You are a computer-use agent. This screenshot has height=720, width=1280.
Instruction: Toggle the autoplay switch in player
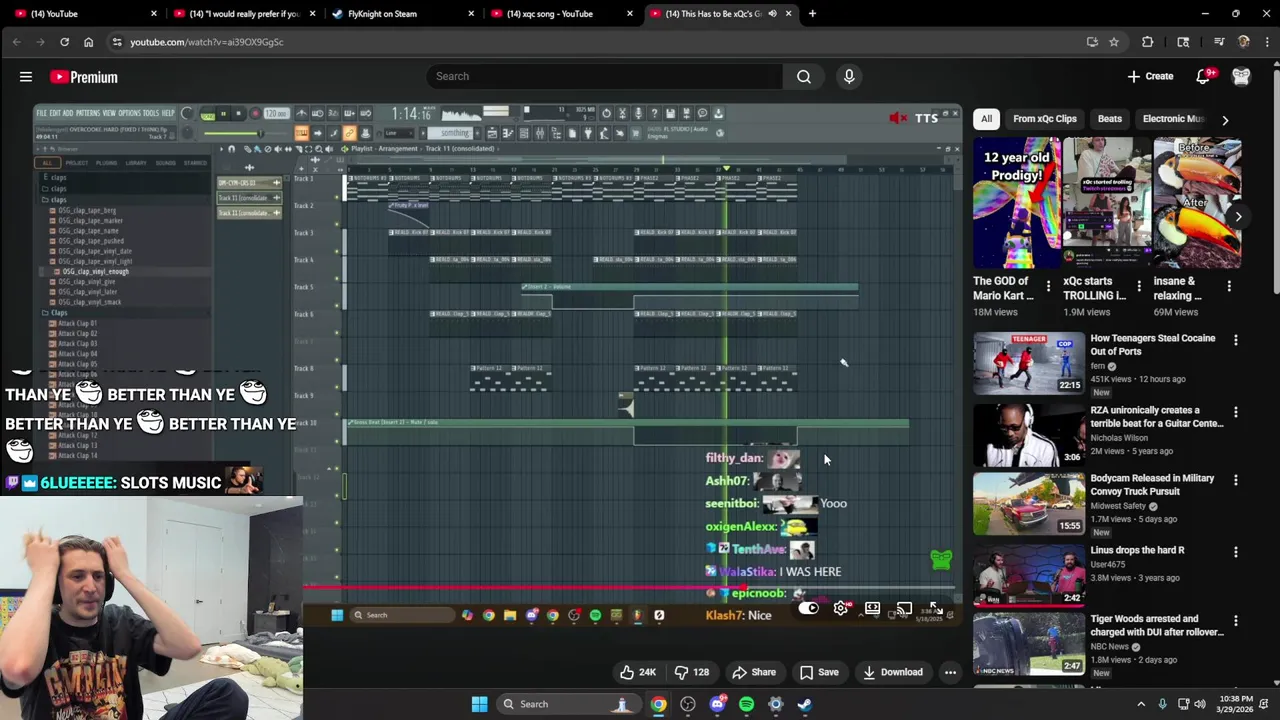(809, 609)
